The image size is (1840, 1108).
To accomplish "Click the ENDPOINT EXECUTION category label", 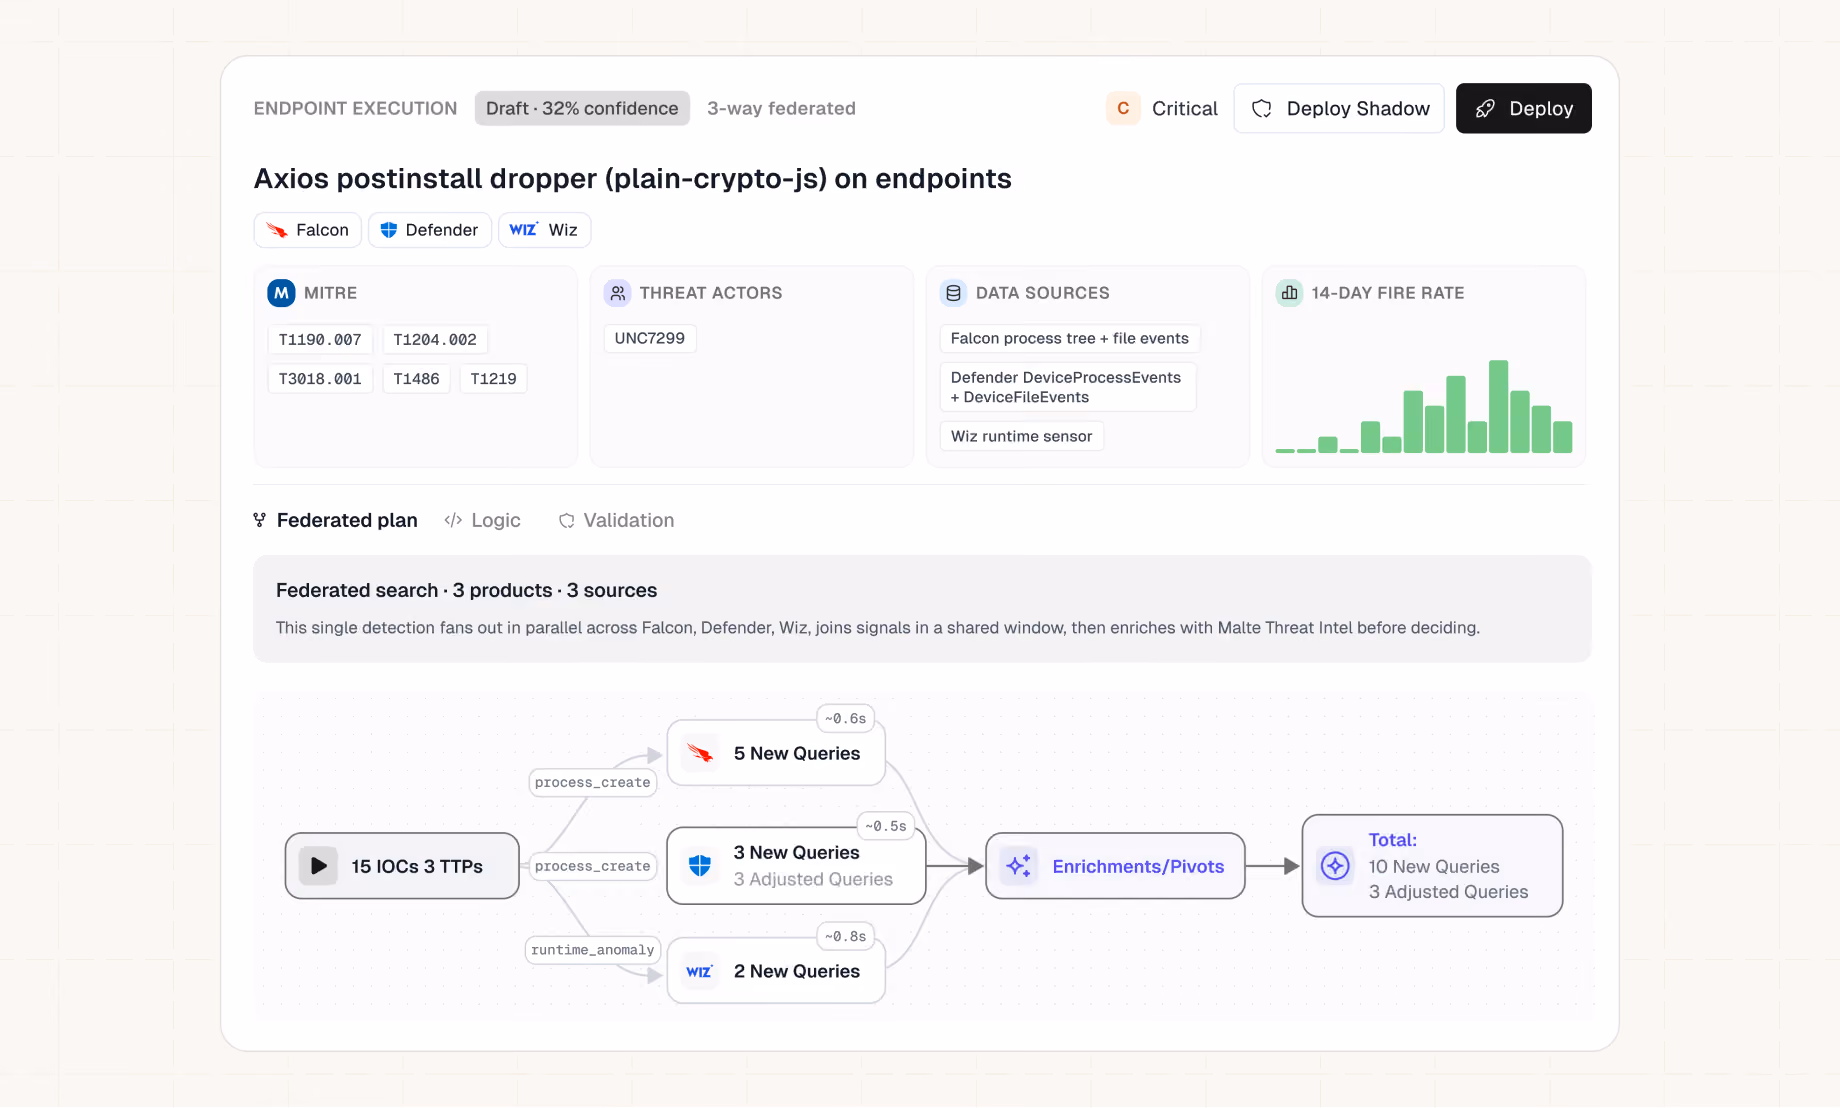I will pyautogui.click(x=355, y=108).
